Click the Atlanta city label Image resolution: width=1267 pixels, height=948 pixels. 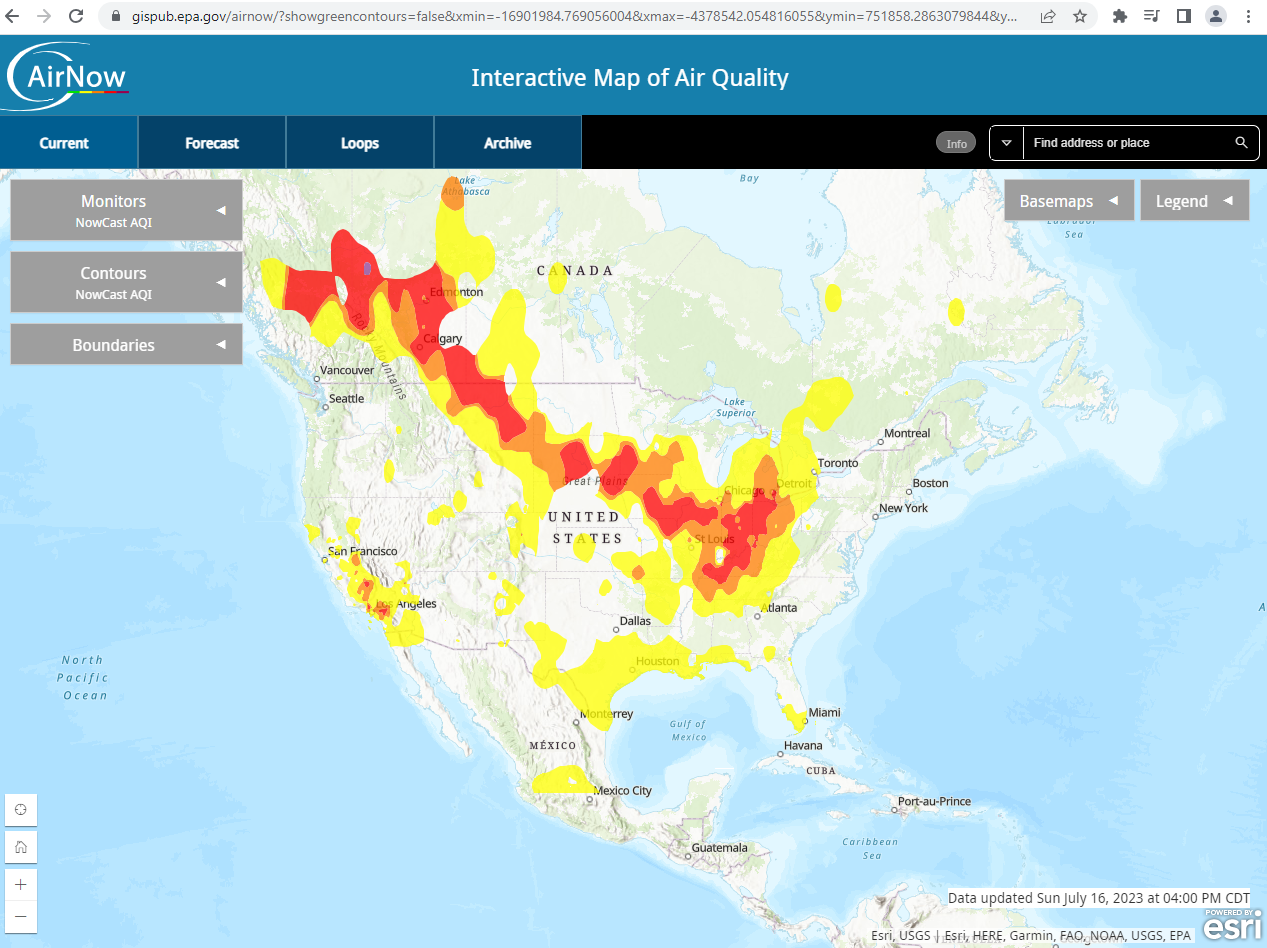point(779,608)
